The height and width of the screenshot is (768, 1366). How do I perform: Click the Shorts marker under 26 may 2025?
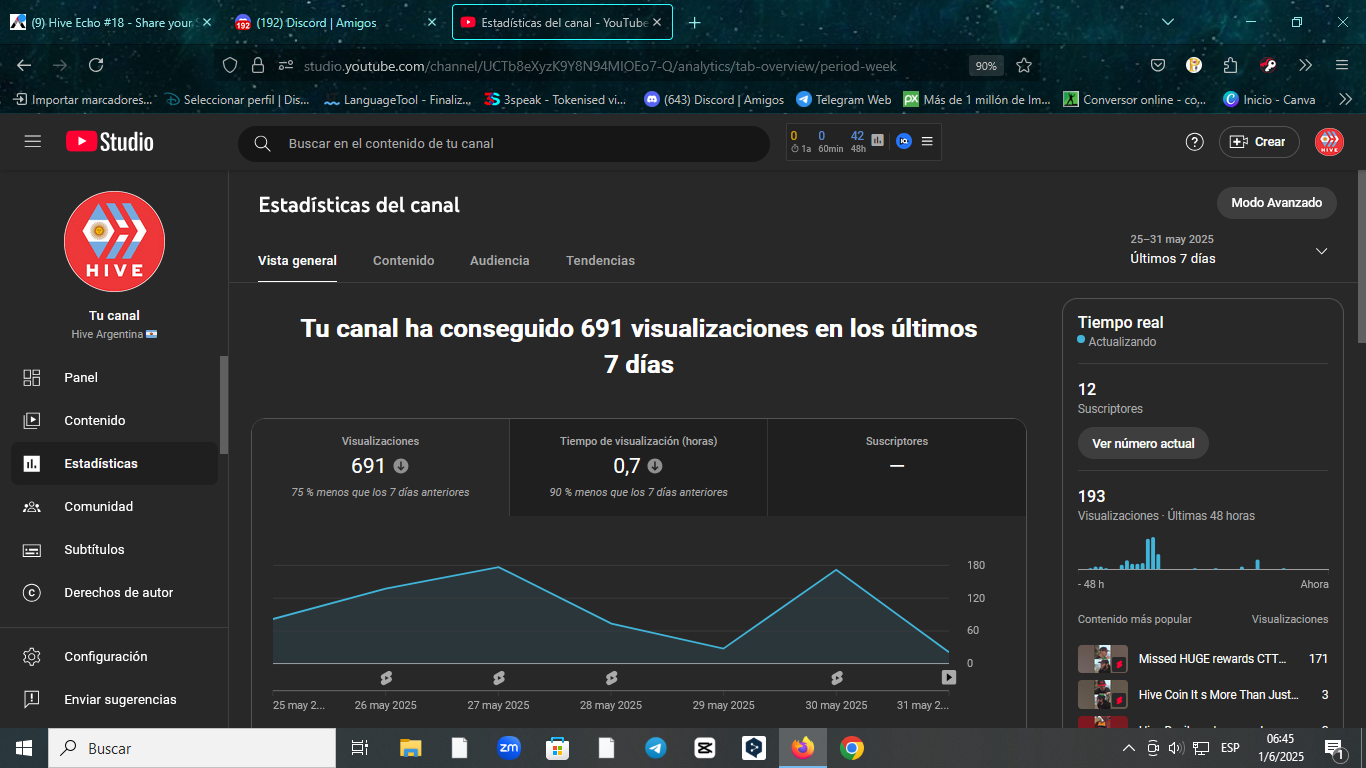pyautogui.click(x=386, y=678)
